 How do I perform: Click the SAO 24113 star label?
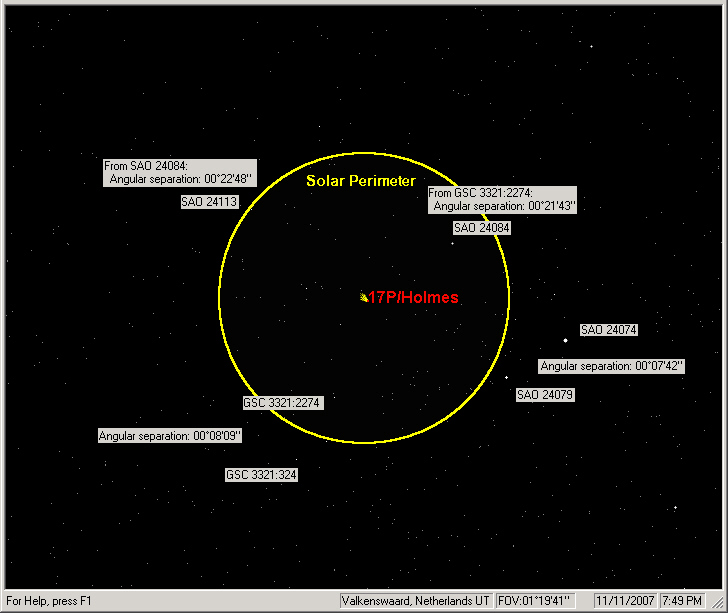point(209,202)
